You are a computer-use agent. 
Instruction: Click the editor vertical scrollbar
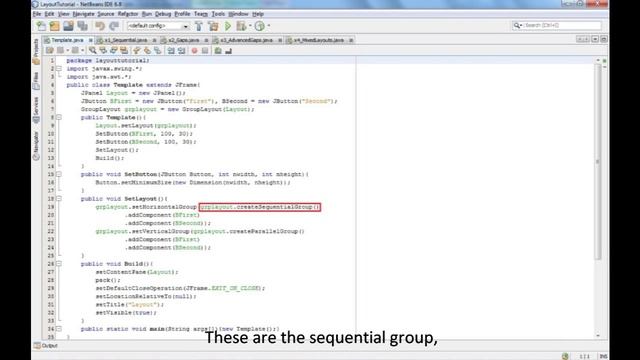coord(598,161)
